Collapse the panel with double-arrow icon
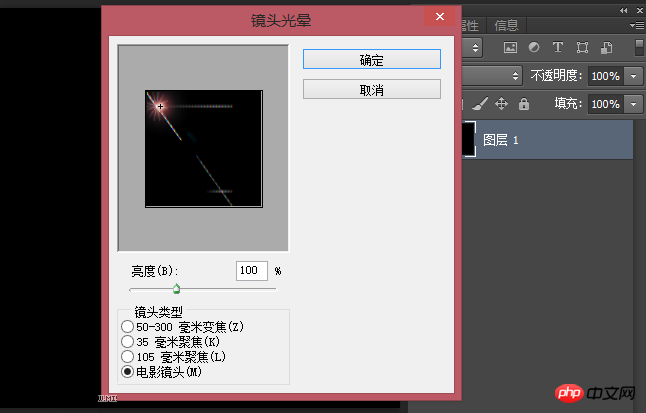The height and width of the screenshot is (413, 646). point(623,10)
